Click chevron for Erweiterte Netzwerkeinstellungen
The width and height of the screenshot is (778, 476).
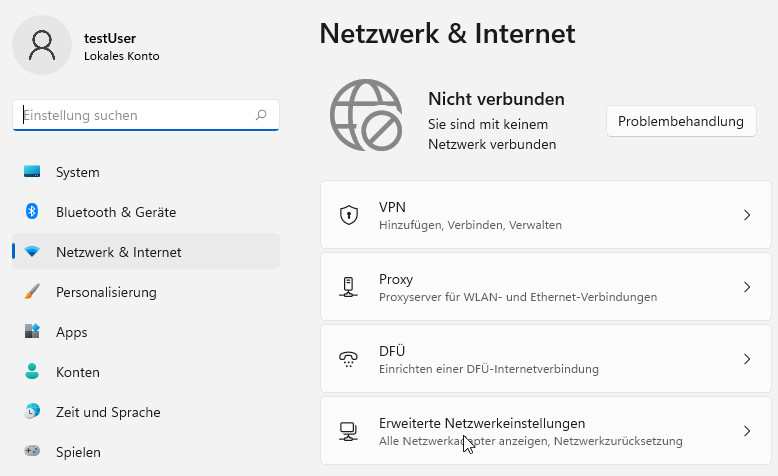pyautogui.click(x=746, y=431)
